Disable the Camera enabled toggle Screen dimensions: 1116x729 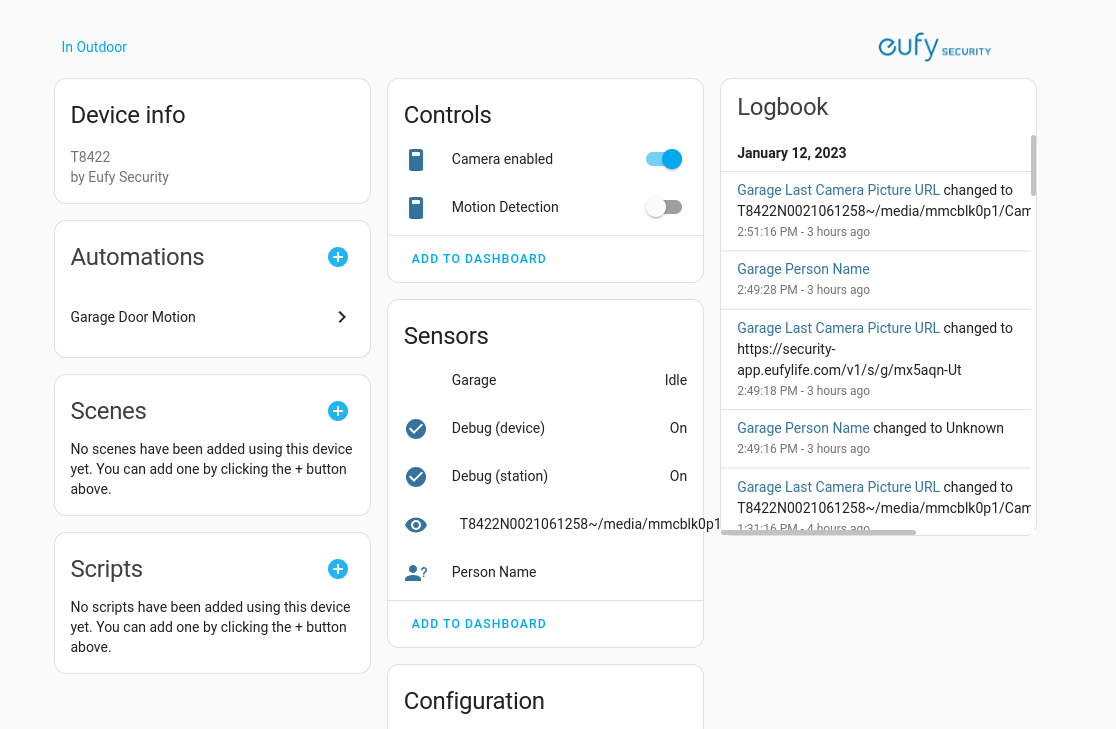point(663,159)
